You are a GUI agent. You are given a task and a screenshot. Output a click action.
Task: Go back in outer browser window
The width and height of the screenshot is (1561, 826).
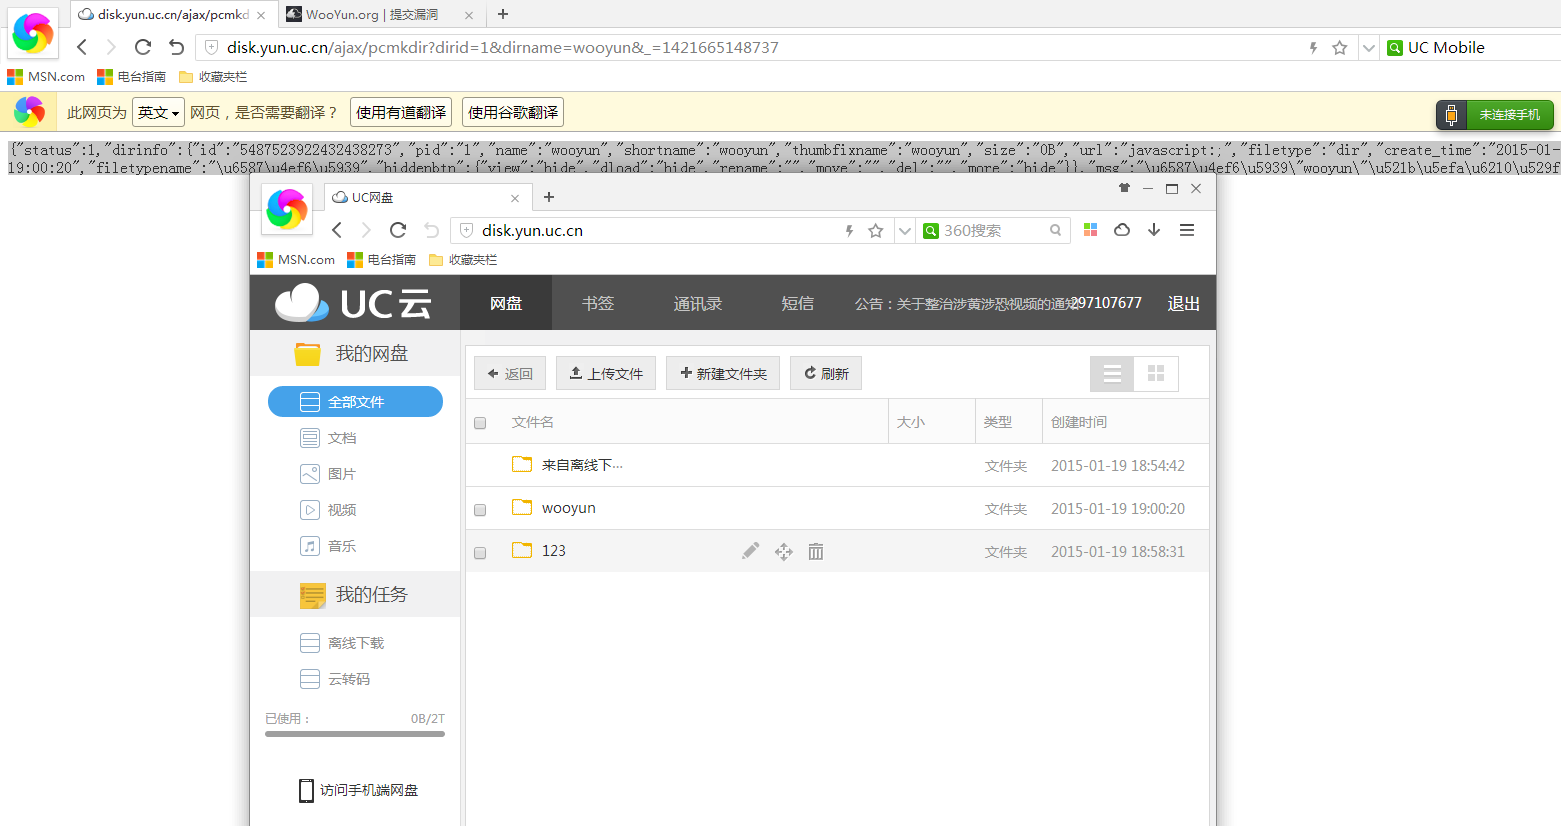point(82,47)
